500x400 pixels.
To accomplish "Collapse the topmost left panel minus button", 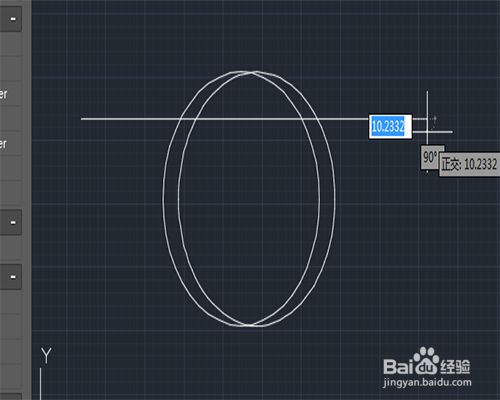I will point(11,19).
